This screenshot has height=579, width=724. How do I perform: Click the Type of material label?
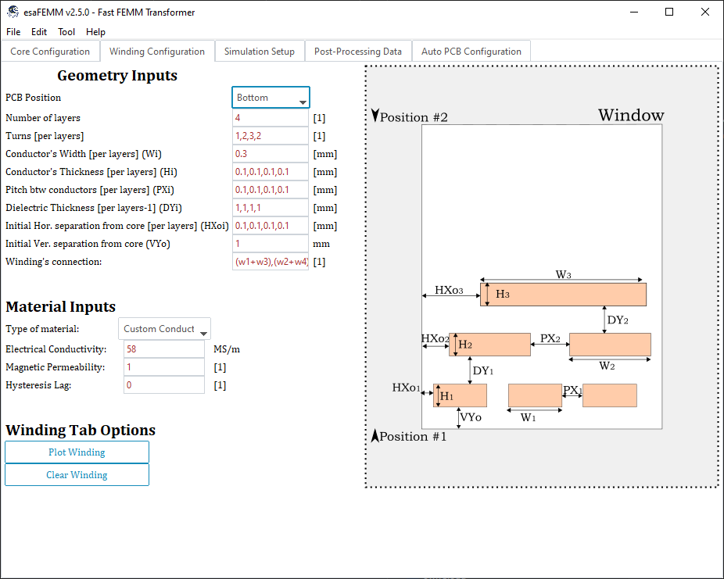click(42, 329)
